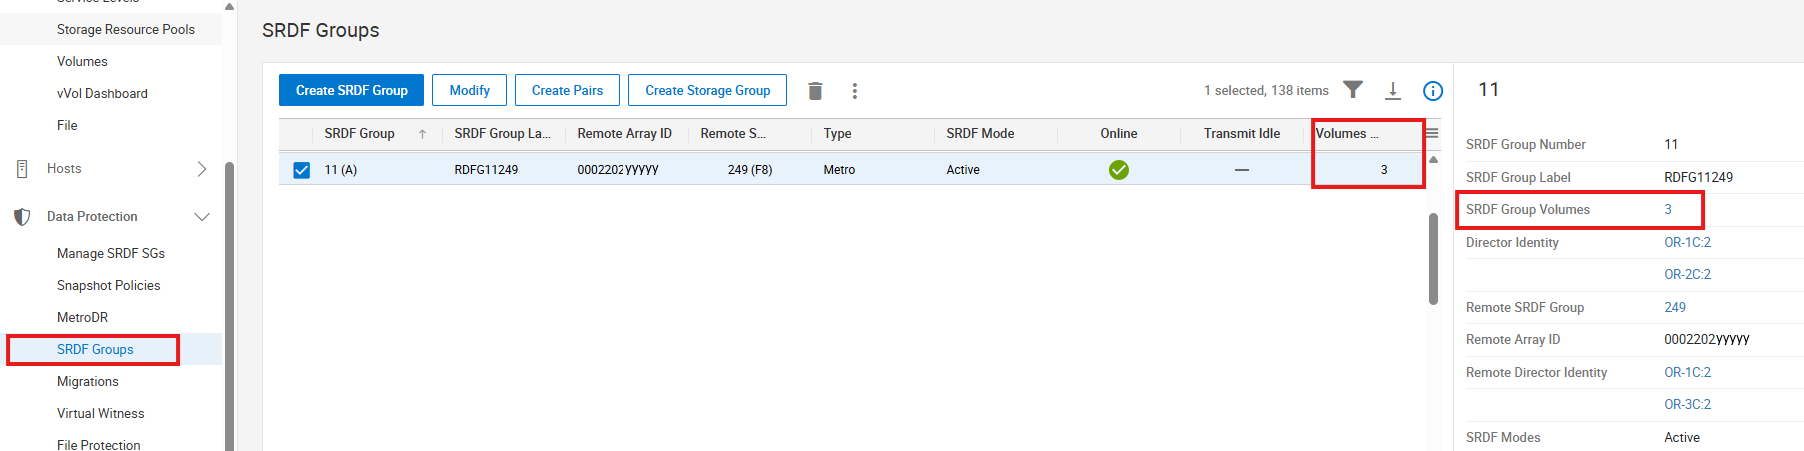Collapse the Data Protection section chevron

point(202,217)
